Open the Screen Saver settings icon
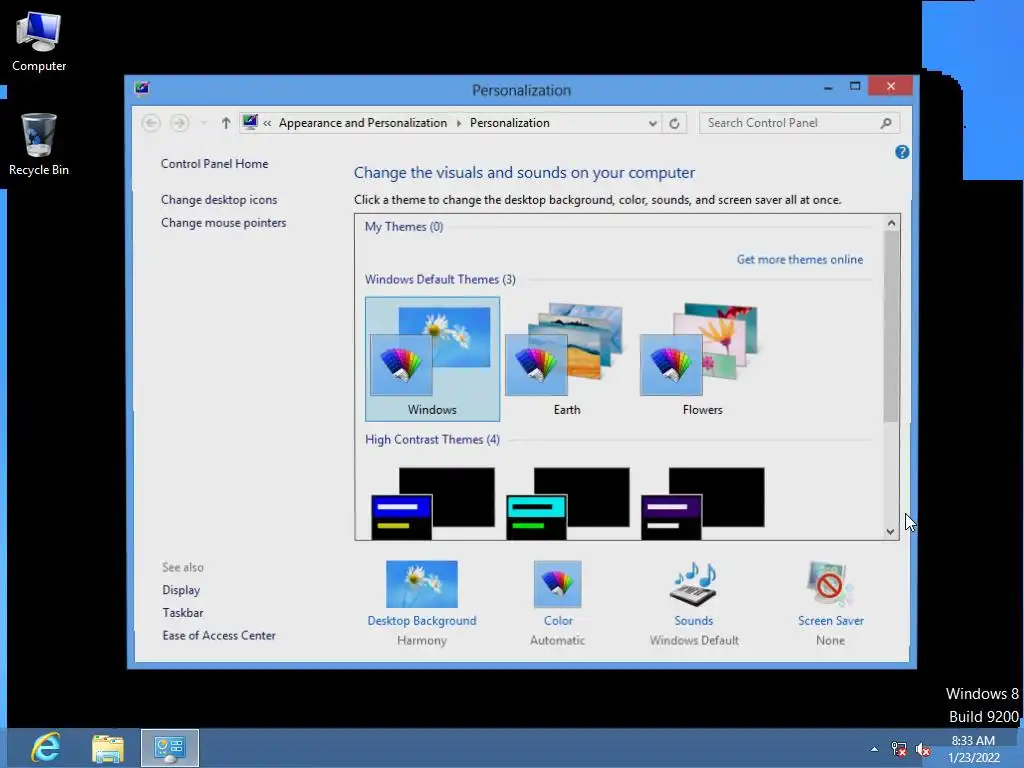The width and height of the screenshot is (1024, 768). pos(830,584)
